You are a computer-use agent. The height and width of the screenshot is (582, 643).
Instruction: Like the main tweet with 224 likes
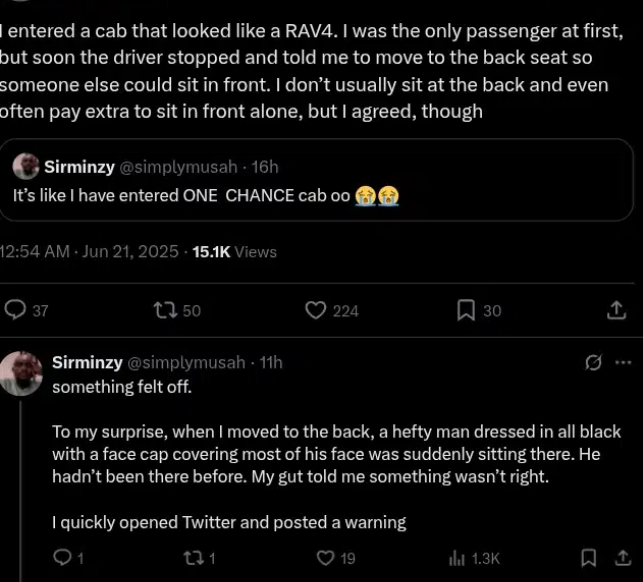point(316,311)
